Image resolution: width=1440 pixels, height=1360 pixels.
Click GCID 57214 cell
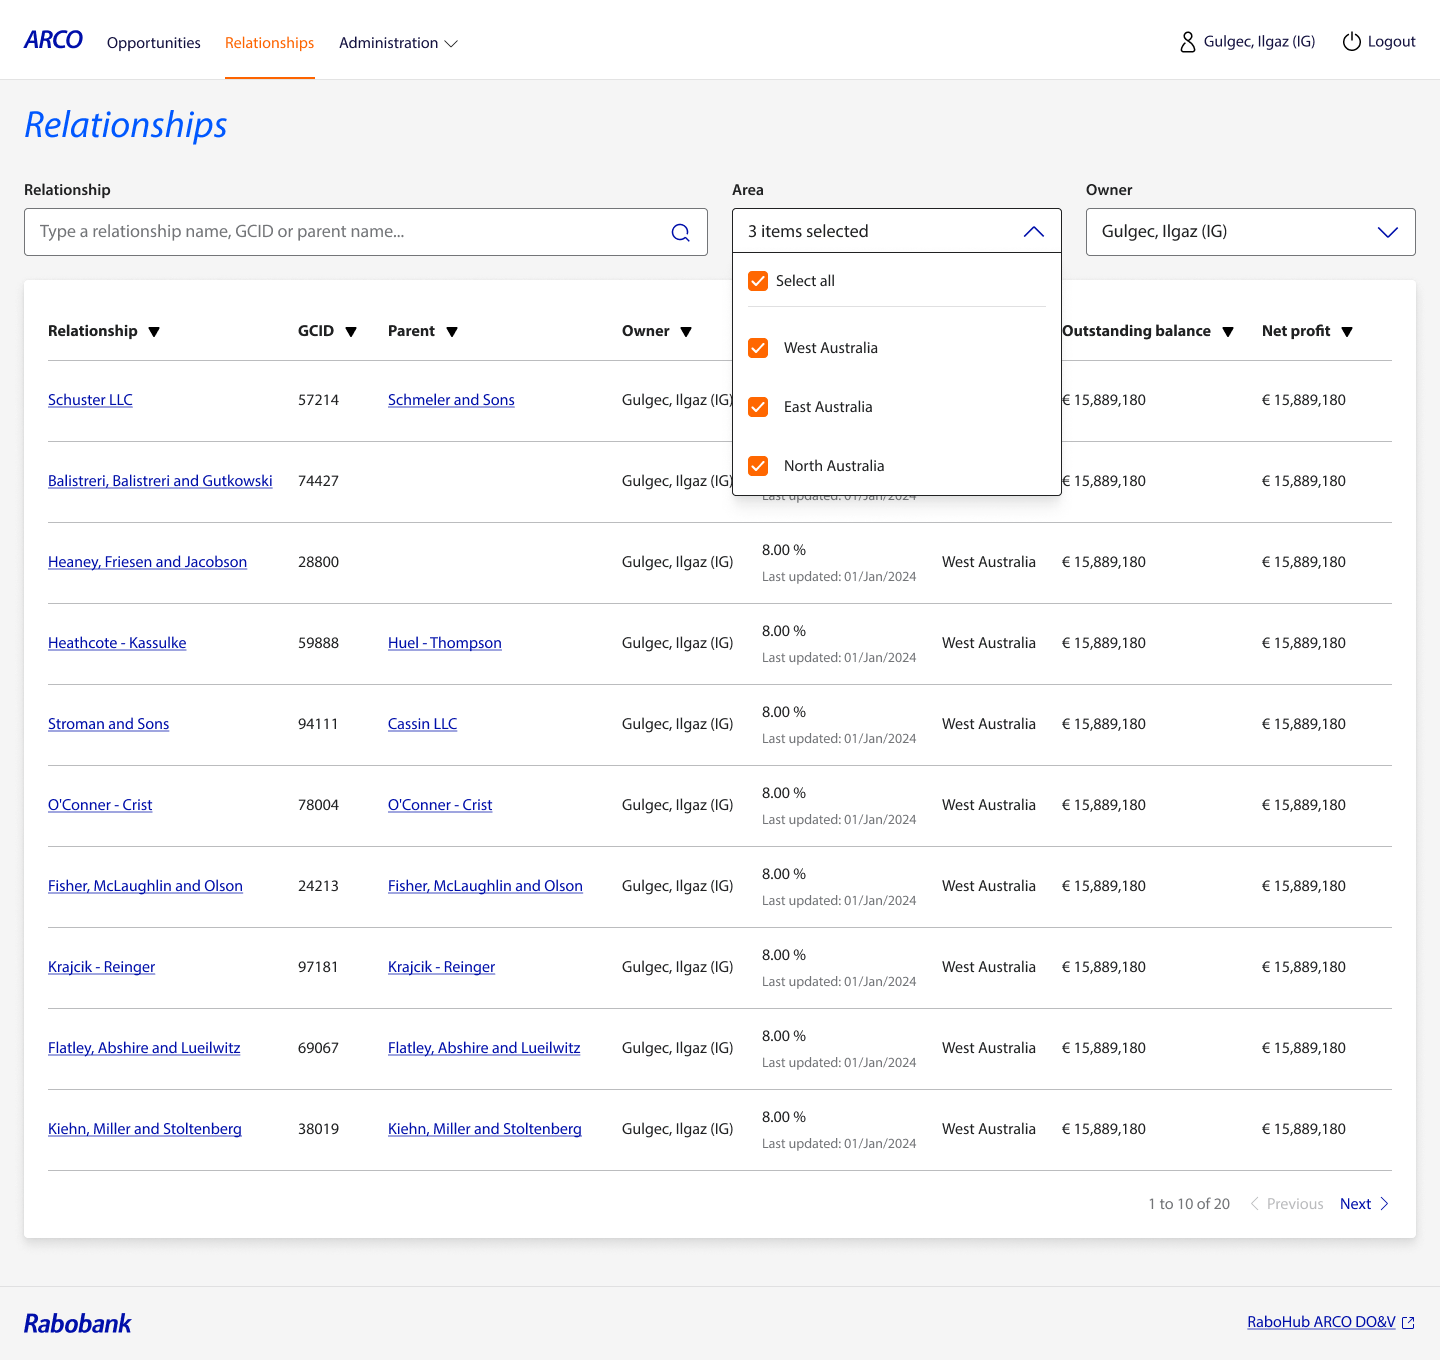coord(318,400)
